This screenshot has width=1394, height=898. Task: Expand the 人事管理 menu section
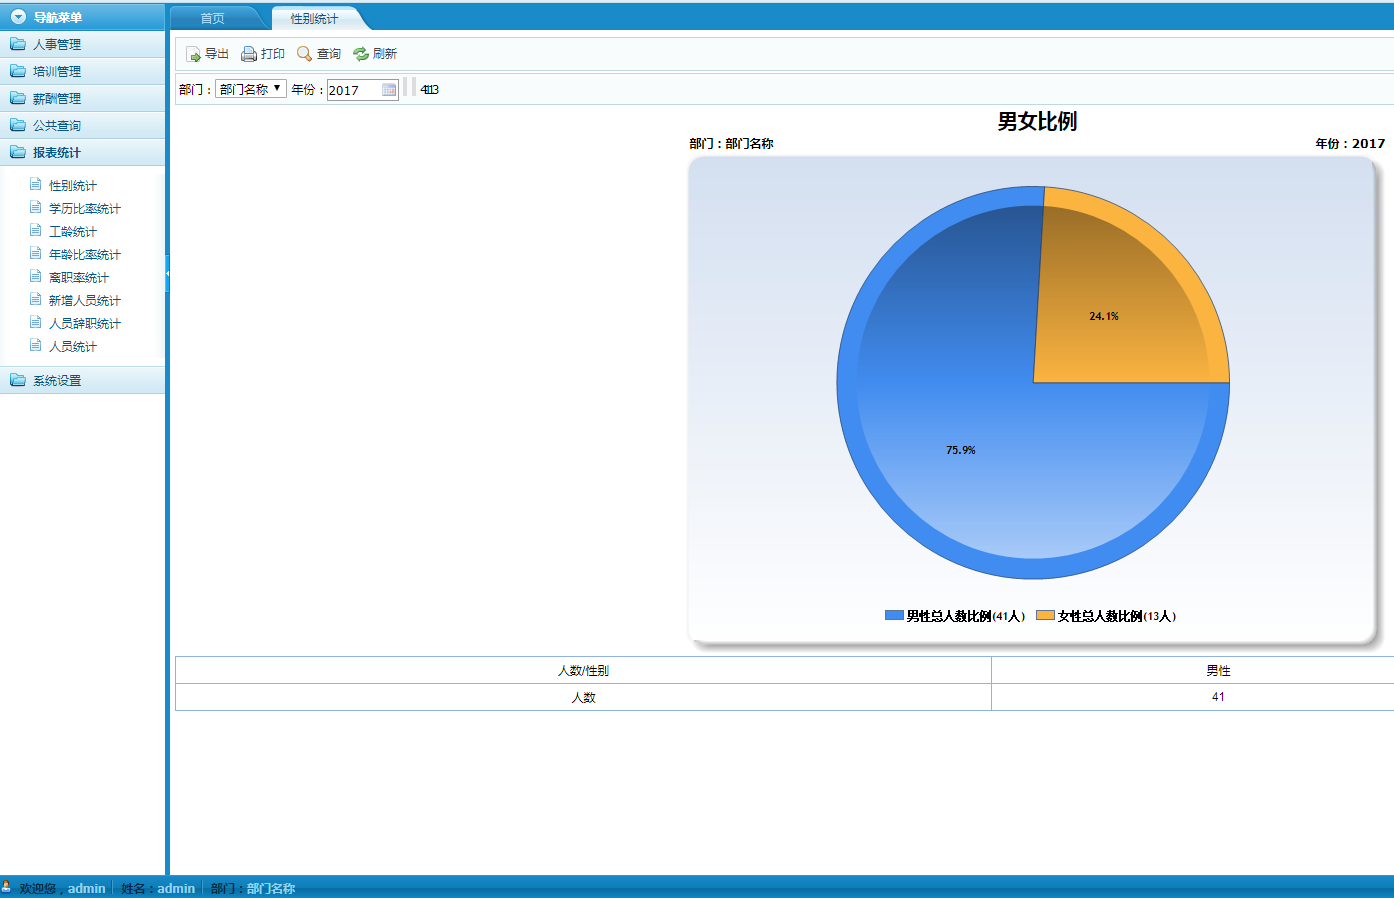(x=82, y=44)
